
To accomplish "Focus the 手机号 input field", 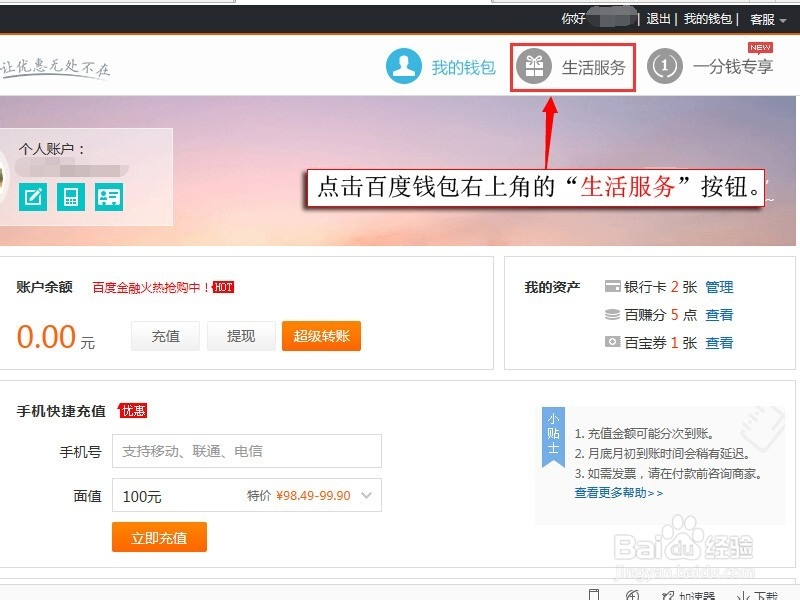I will (x=247, y=451).
